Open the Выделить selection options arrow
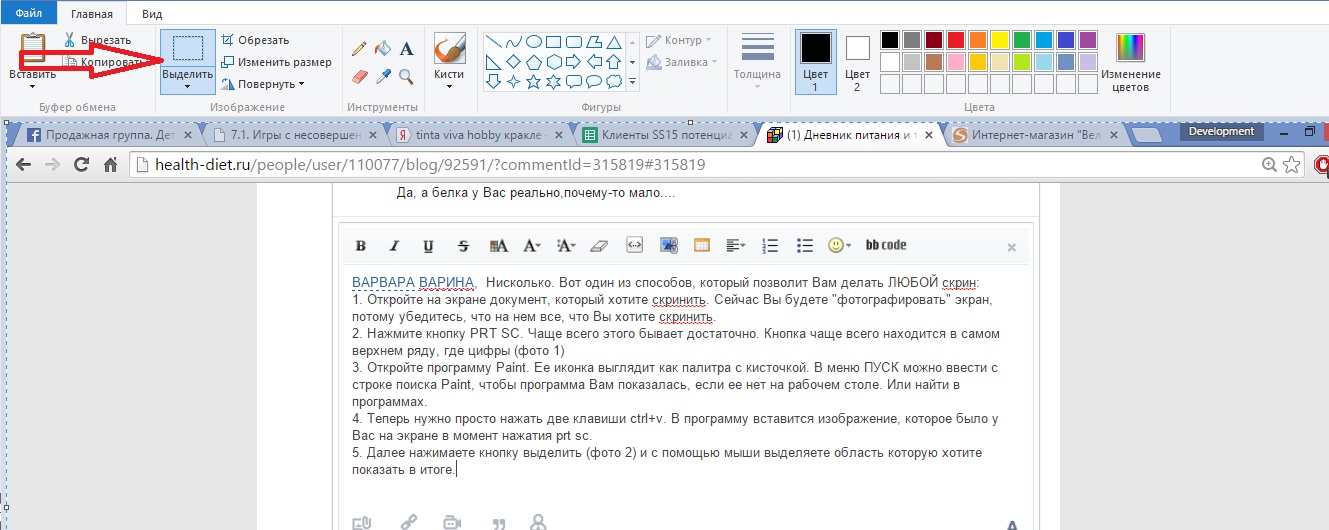This screenshot has height=530, width=1329. 187,86
